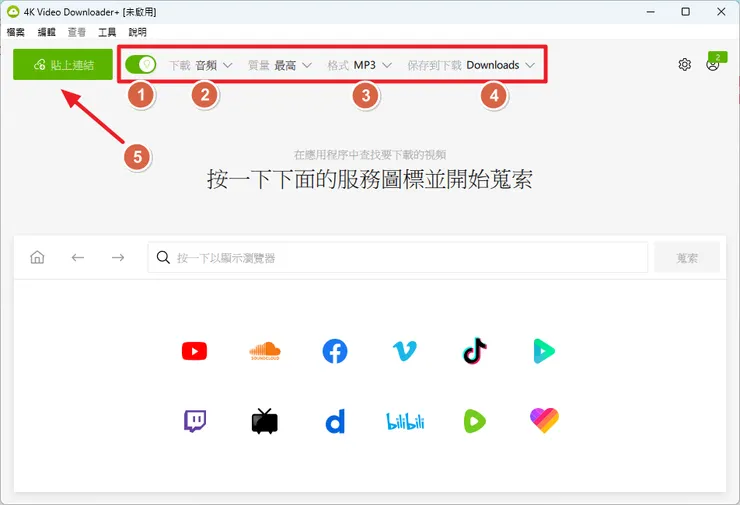
Task: Expand the Downloads save folder dropdown
Action: pyautogui.click(x=471, y=65)
